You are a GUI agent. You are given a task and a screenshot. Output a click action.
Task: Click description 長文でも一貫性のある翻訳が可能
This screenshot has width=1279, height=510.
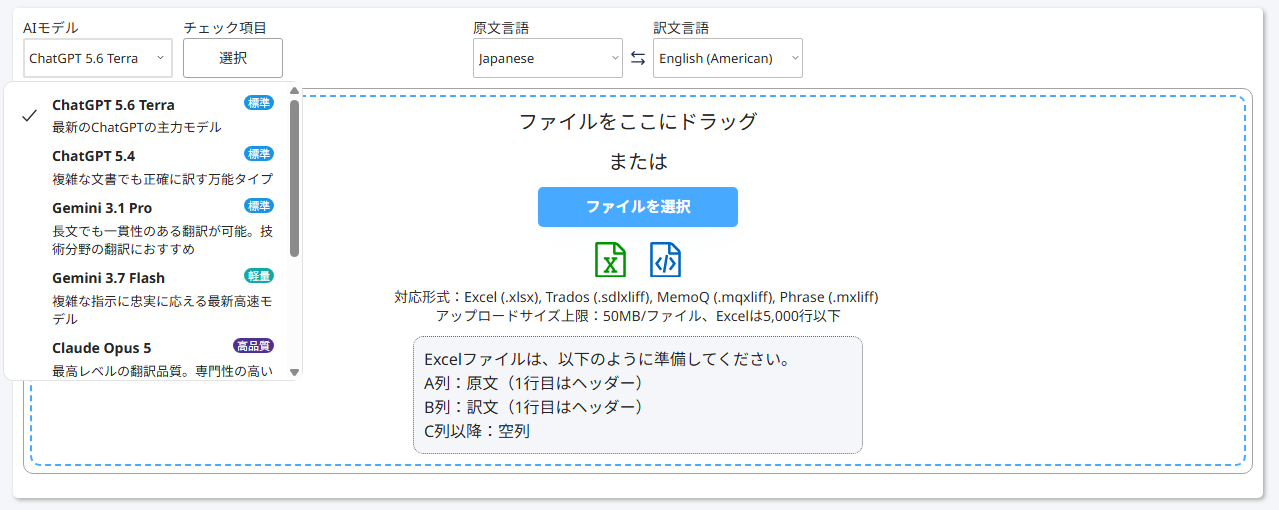[162, 240]
